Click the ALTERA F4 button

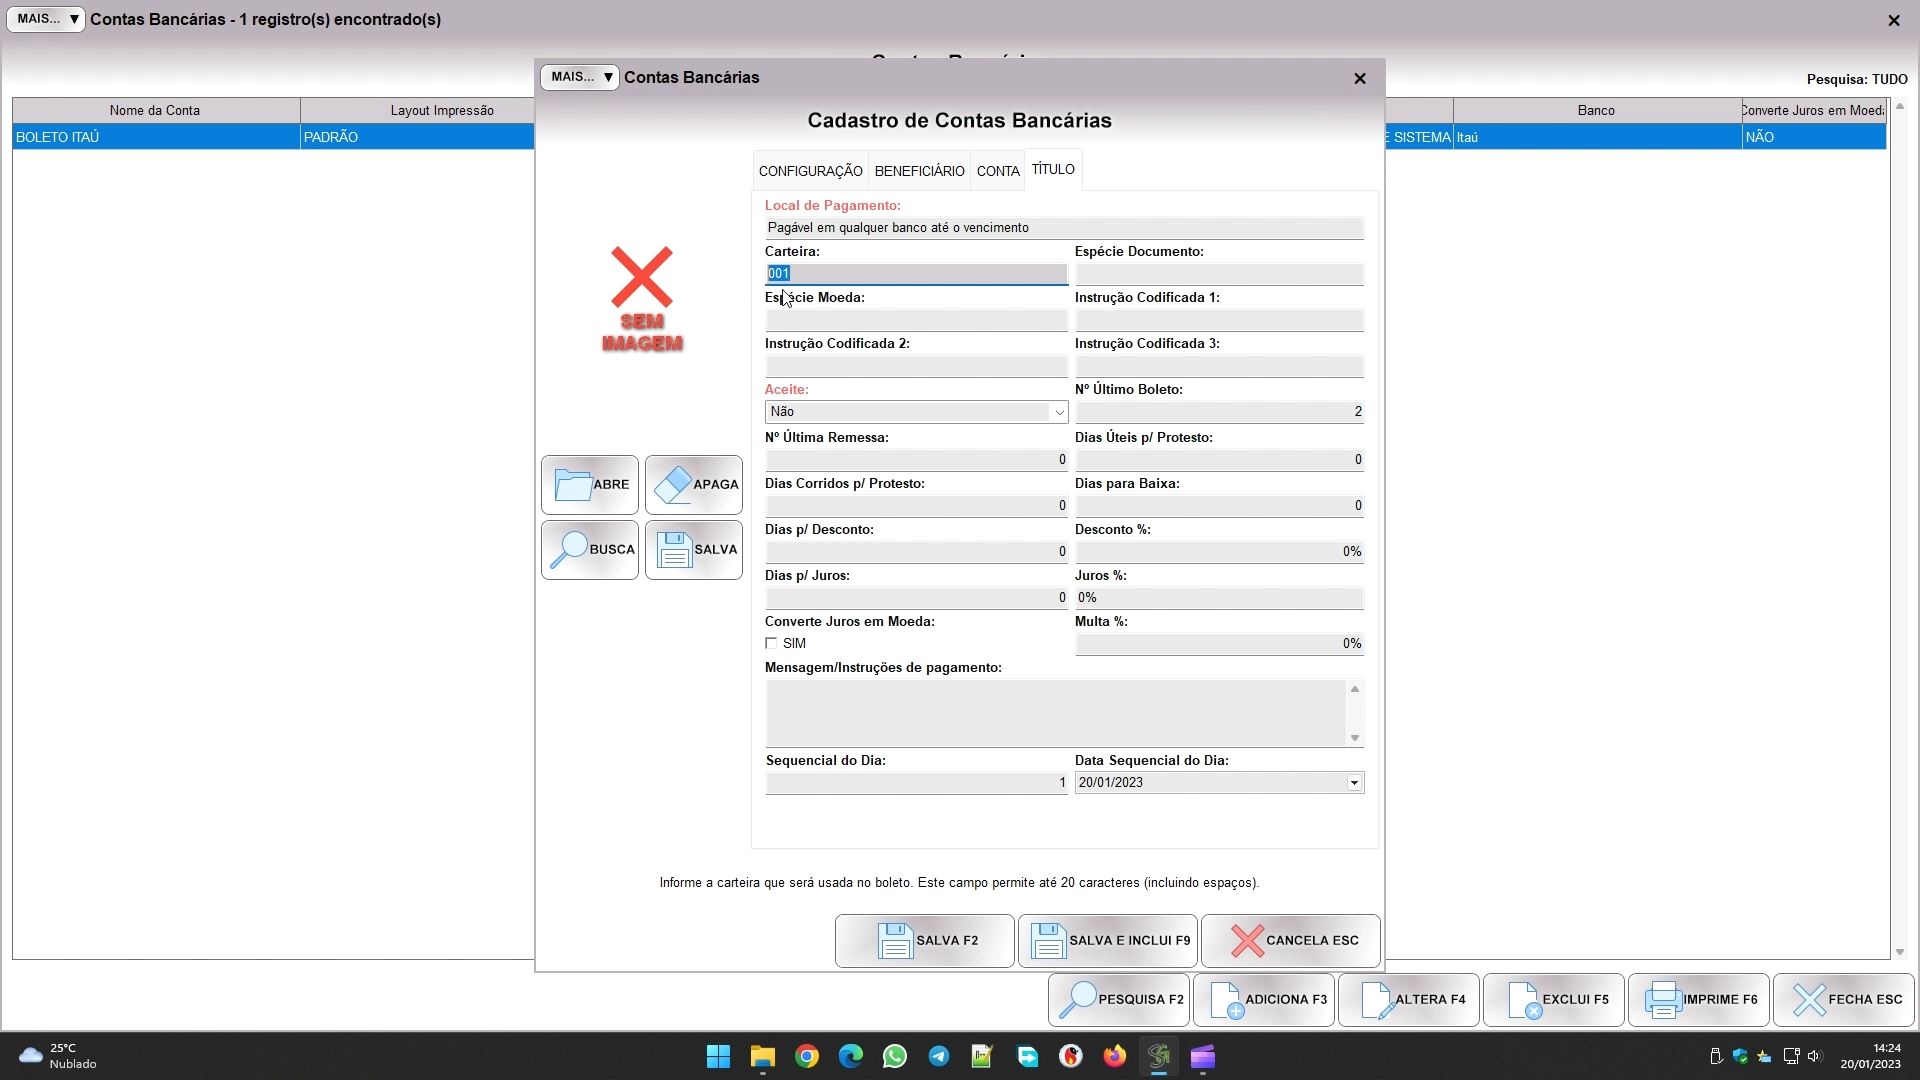1408,1000
